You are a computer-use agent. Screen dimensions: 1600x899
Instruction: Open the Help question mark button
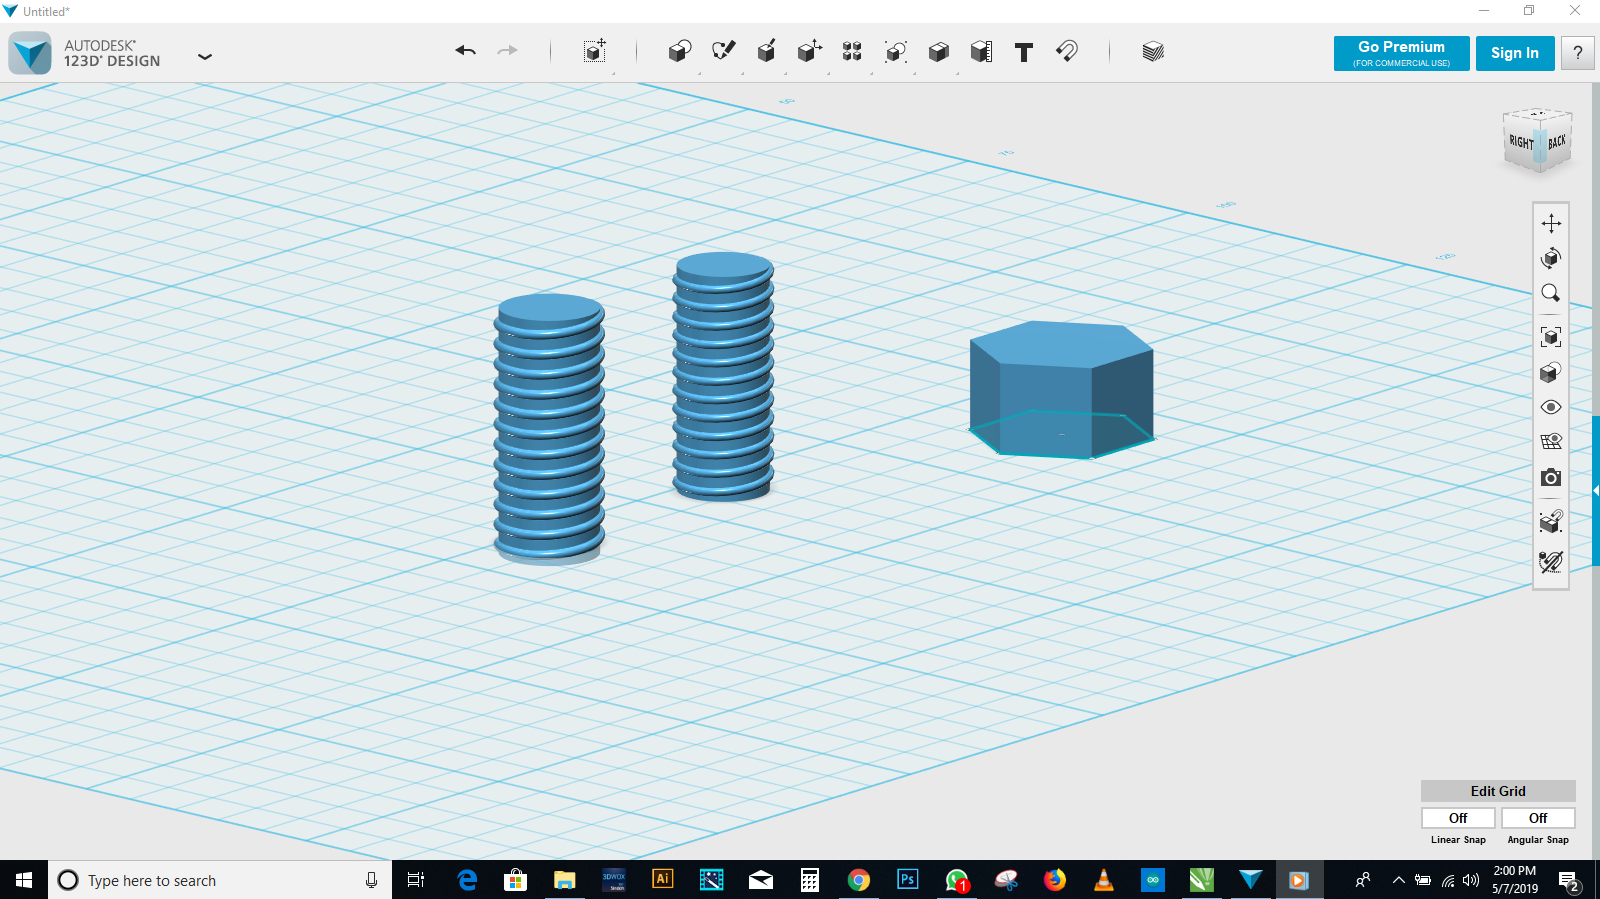1578,53
